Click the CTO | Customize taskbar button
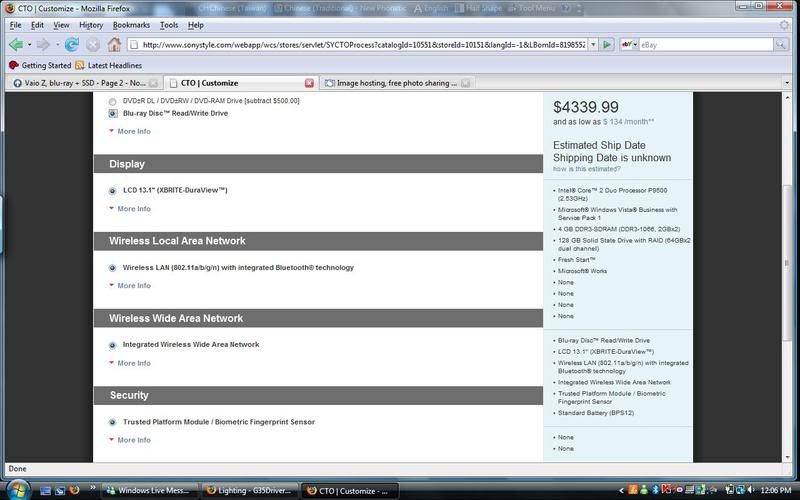Viewport: 800px width, 500px height. coord(349,491)
